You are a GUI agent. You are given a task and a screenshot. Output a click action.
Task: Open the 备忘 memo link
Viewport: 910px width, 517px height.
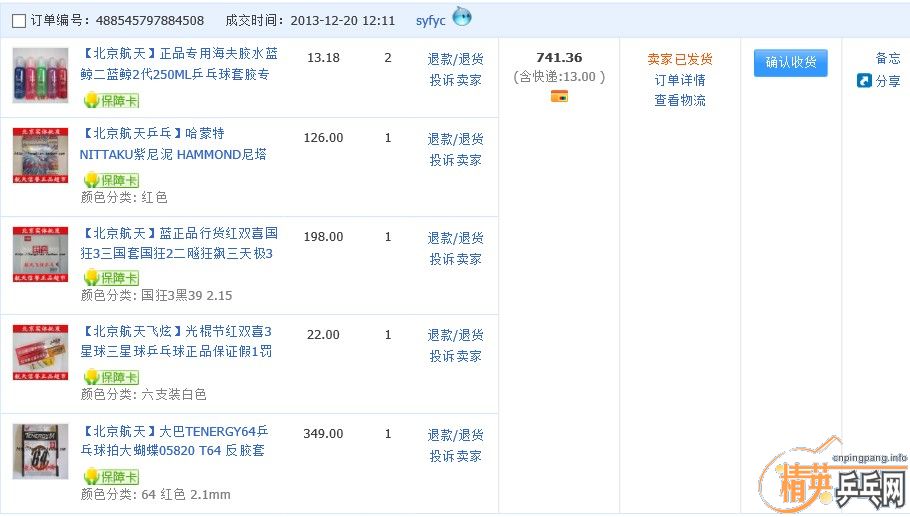pyautogui.click(x=888, y=58)
